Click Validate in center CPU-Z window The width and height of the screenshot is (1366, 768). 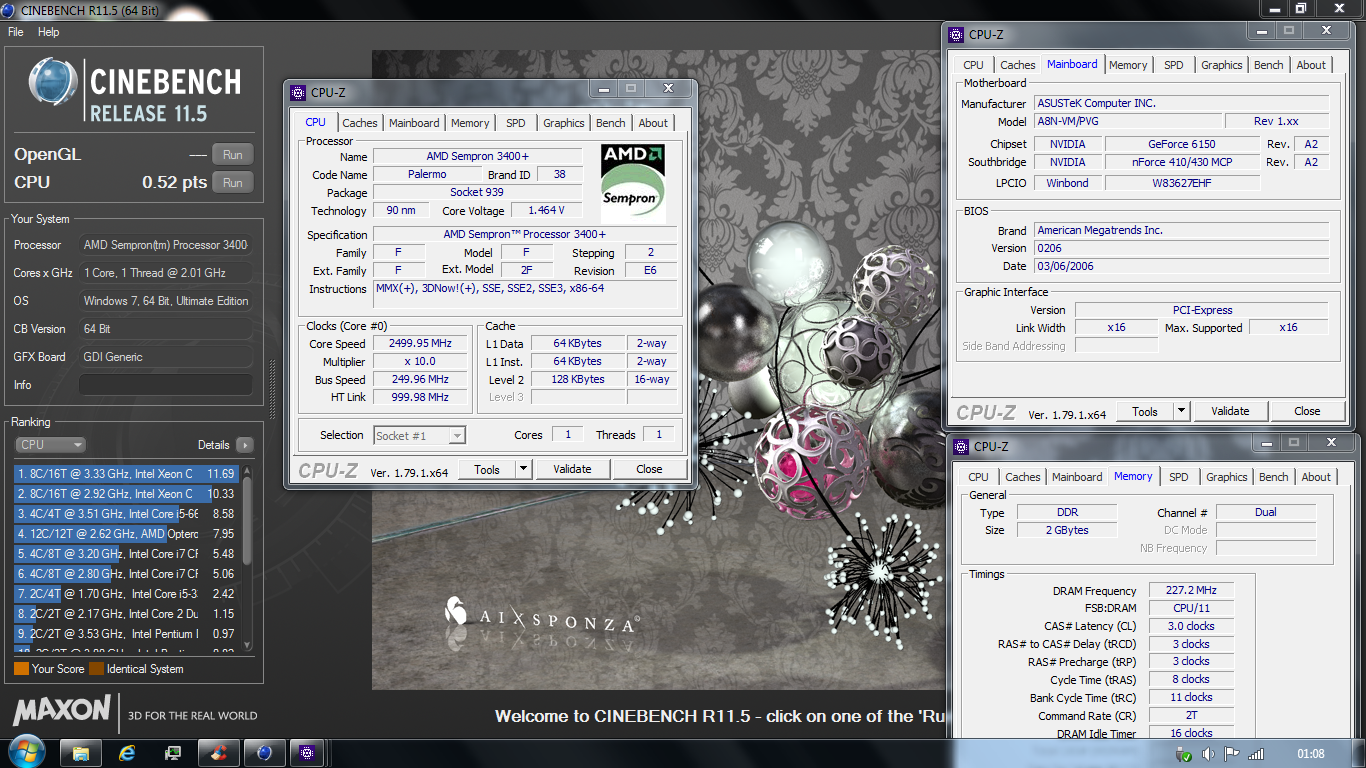click(x=572, y=469)
